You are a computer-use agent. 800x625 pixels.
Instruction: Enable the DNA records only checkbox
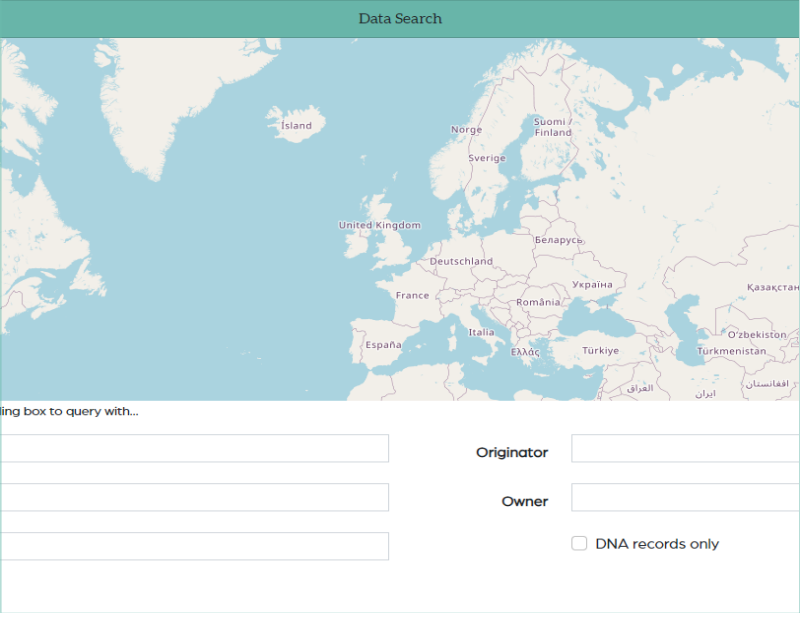point(579,543)
